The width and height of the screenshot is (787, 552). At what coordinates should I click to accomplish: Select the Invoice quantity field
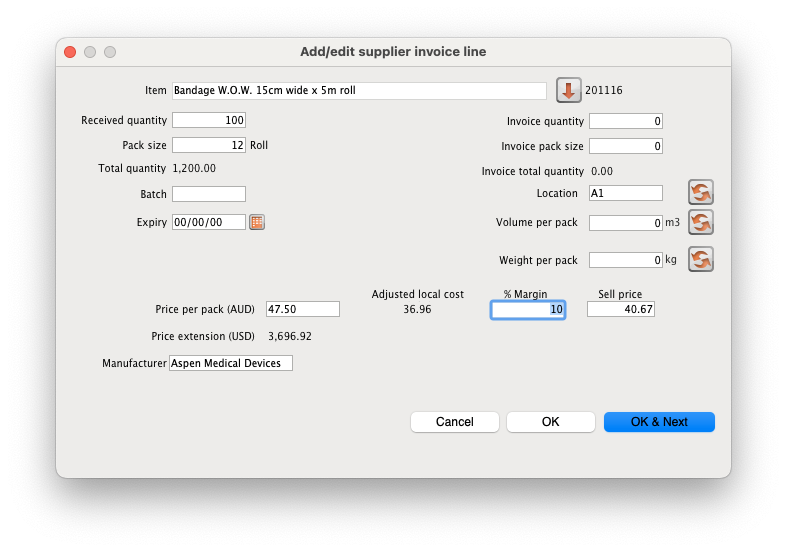626,121
